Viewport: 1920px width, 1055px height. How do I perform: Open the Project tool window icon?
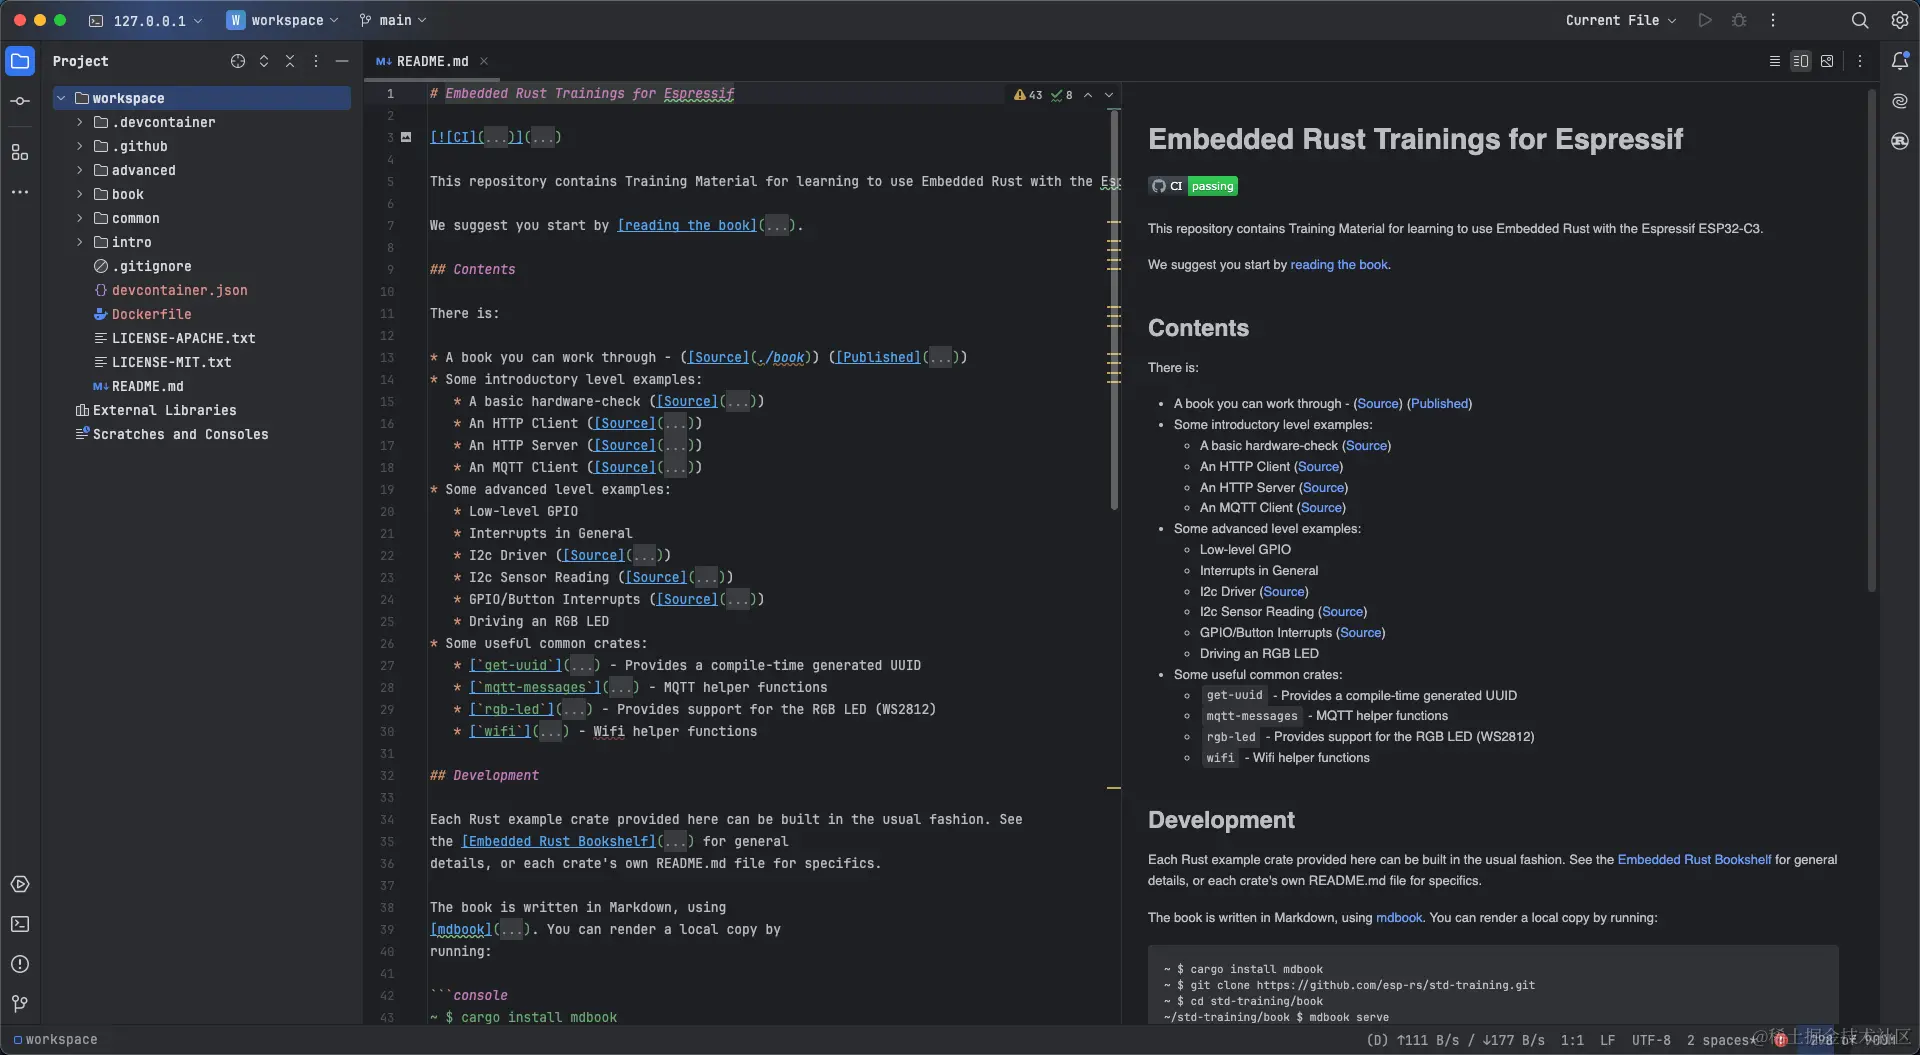[x=20, y=61]
